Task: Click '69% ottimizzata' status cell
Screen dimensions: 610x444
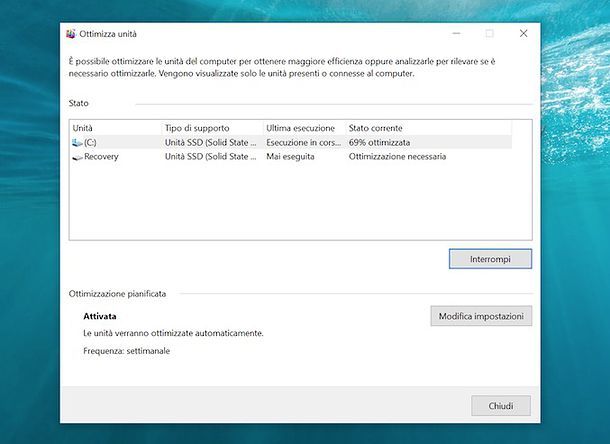Action: pos(379,142)
